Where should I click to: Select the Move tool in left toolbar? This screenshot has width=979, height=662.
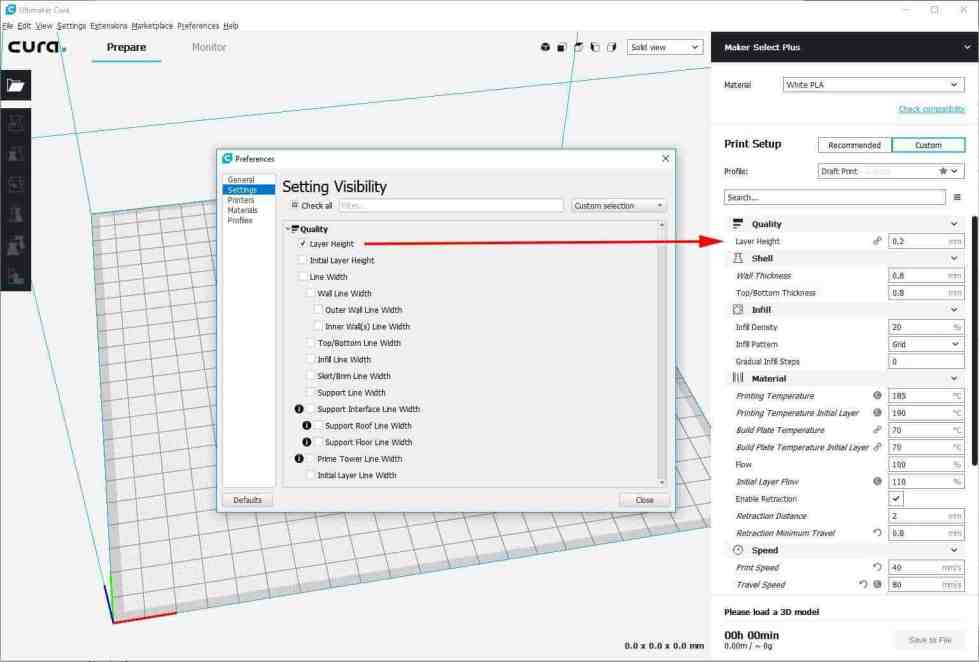pos(16,123)
